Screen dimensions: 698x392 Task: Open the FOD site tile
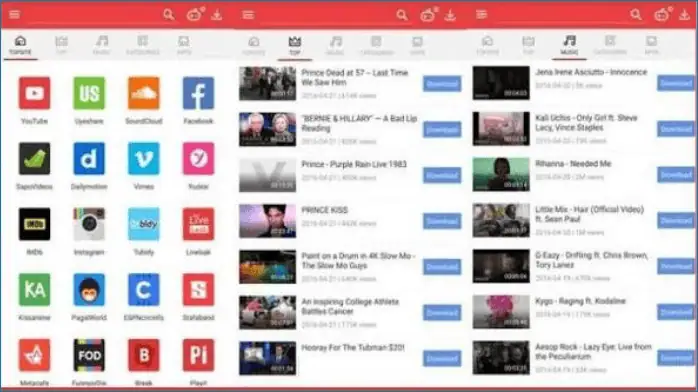pyautogui.click(x=89, y=355)
